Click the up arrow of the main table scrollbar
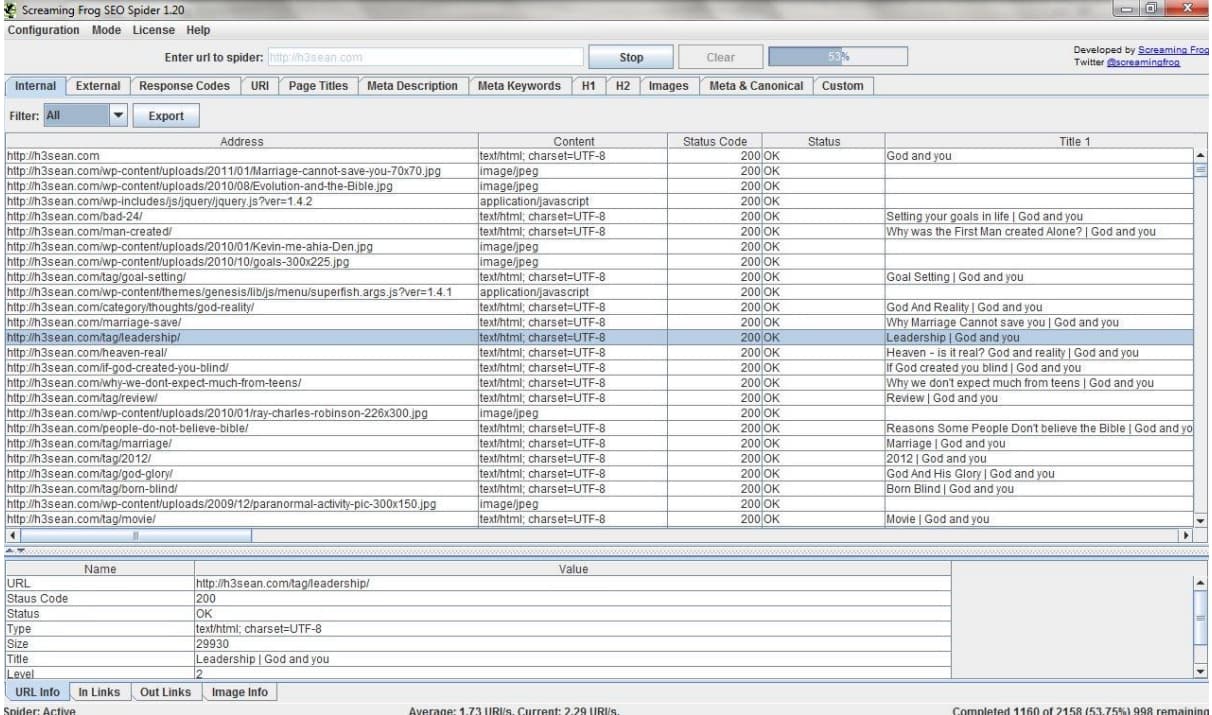This screenshot has height=715, width=1212. (x=1201, y=155)
